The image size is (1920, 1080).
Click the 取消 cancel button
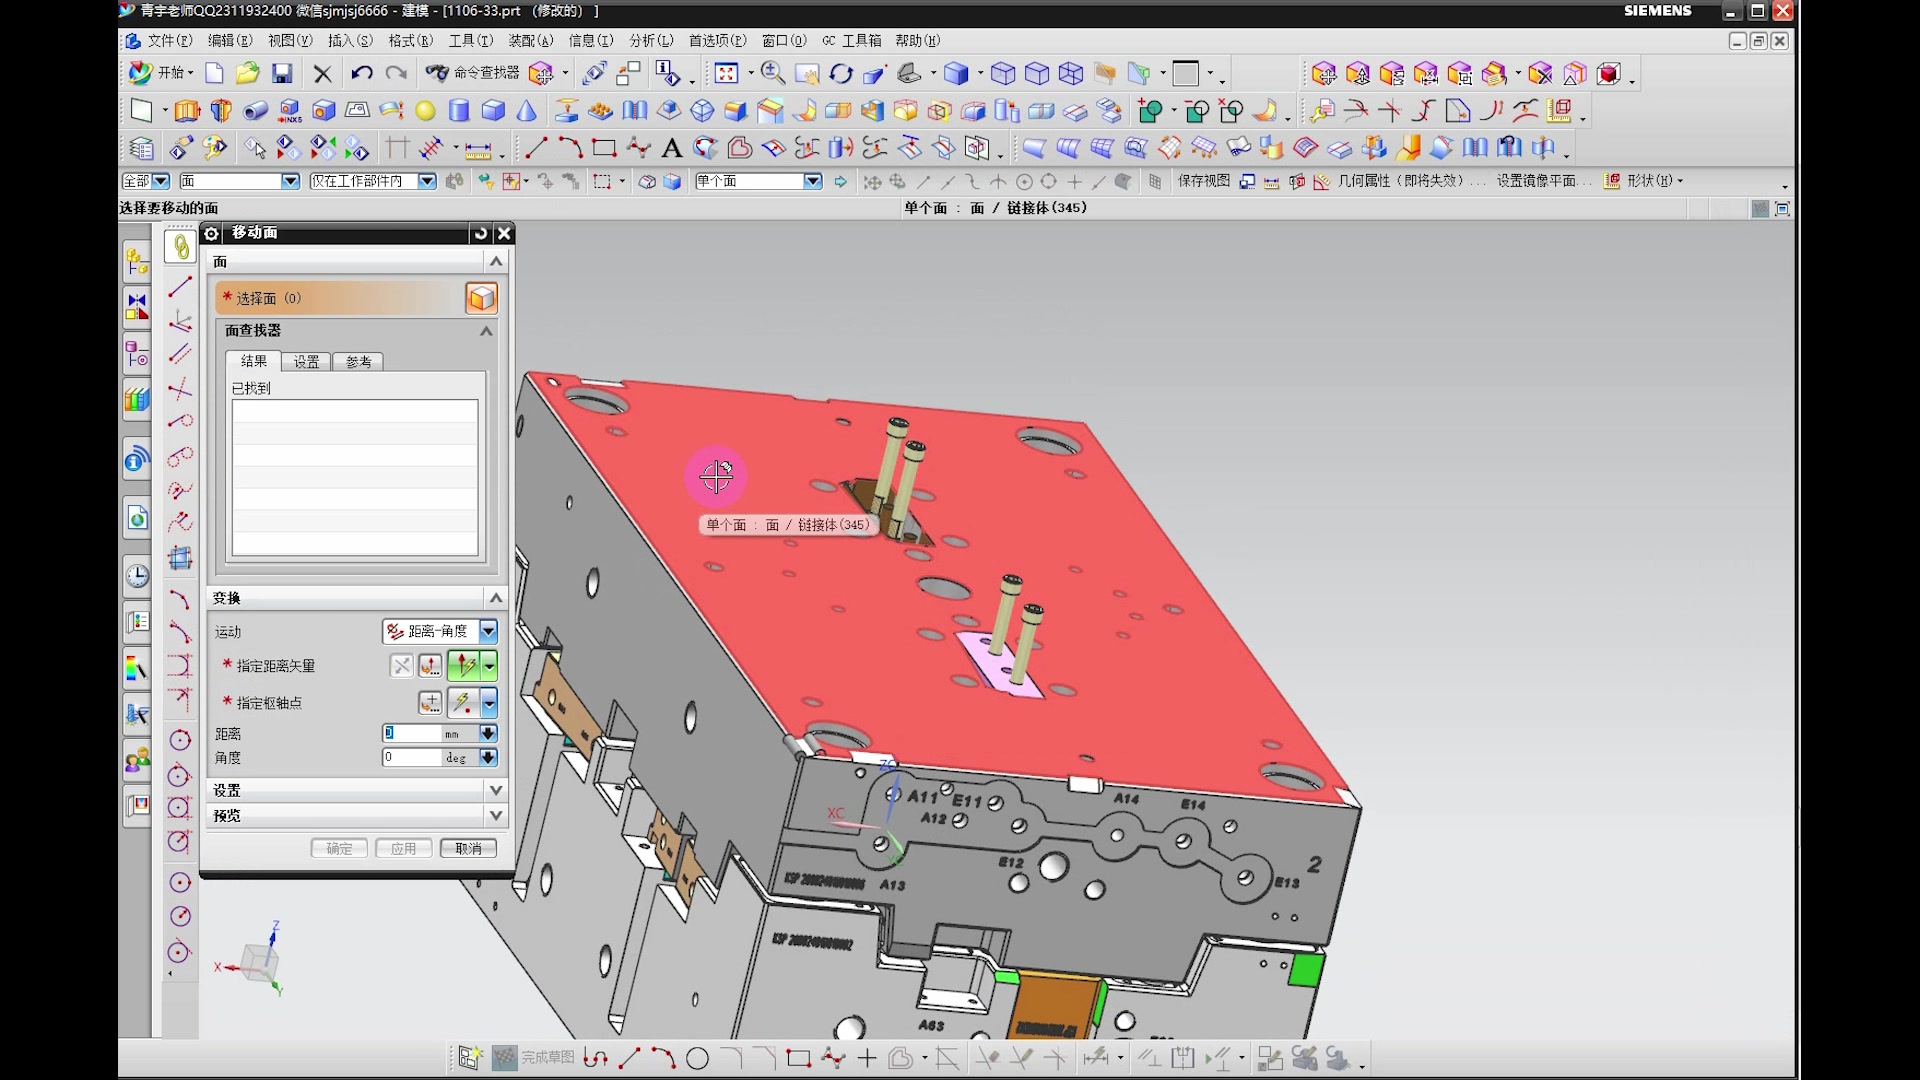pos(468,848)
